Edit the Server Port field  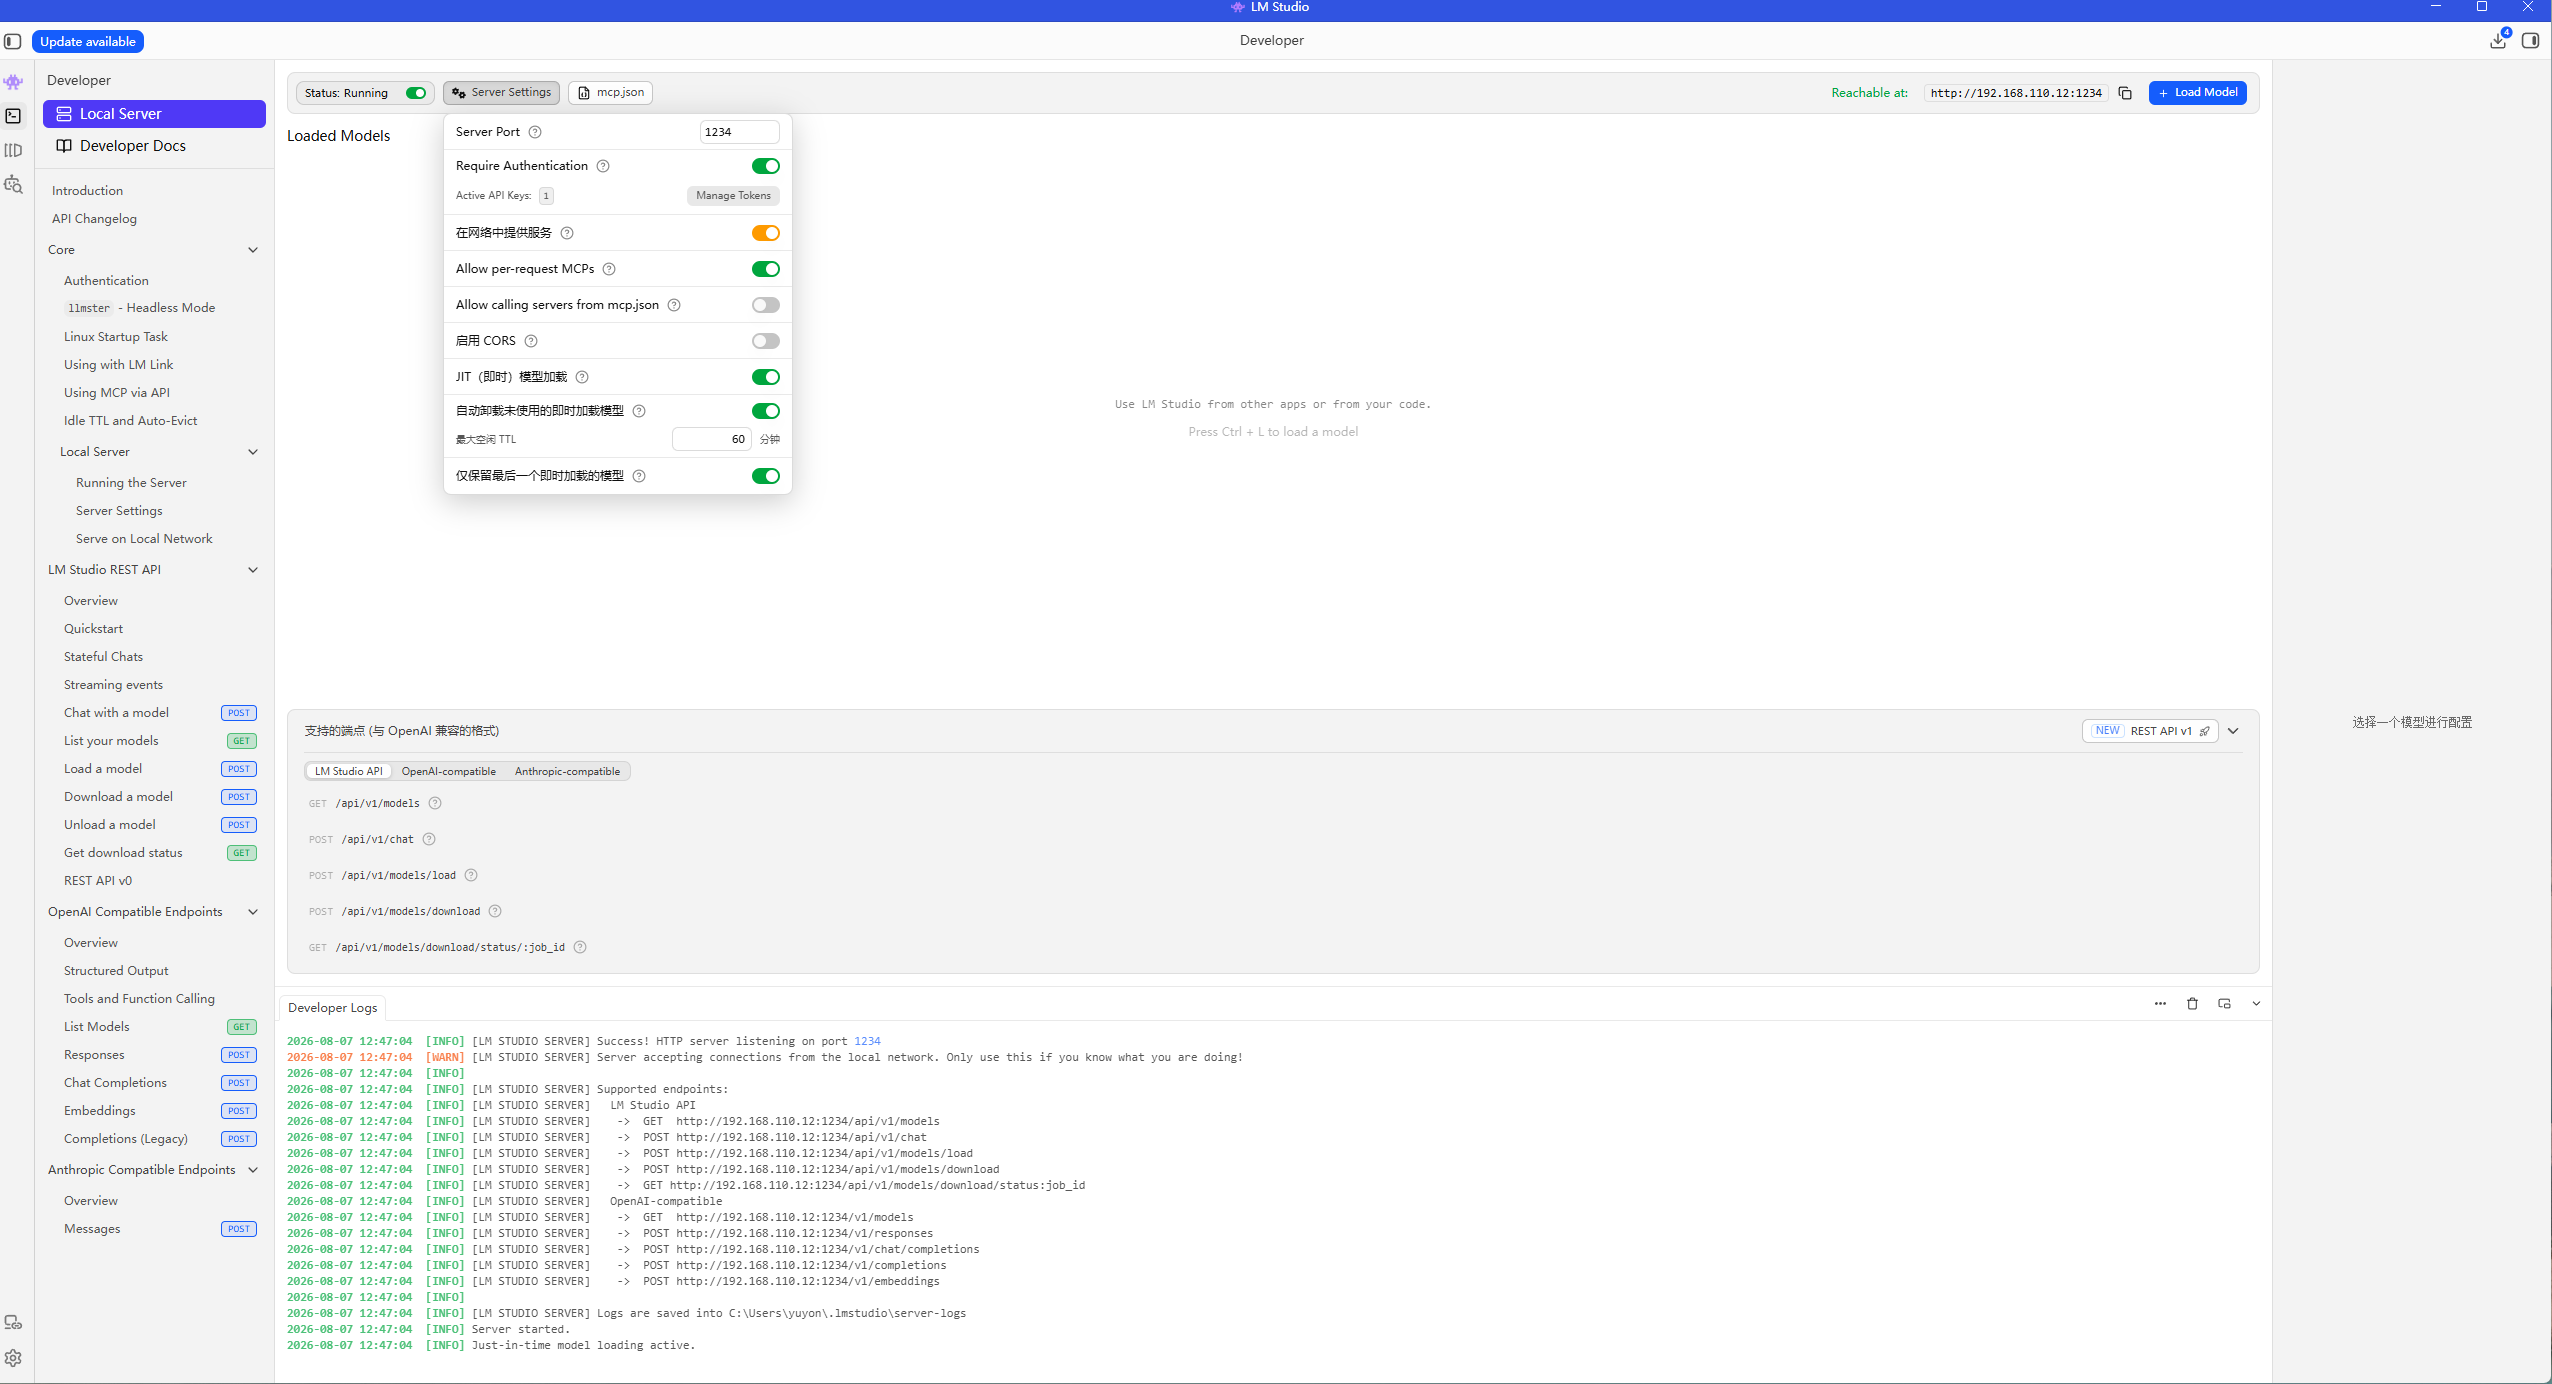[739, 132]
